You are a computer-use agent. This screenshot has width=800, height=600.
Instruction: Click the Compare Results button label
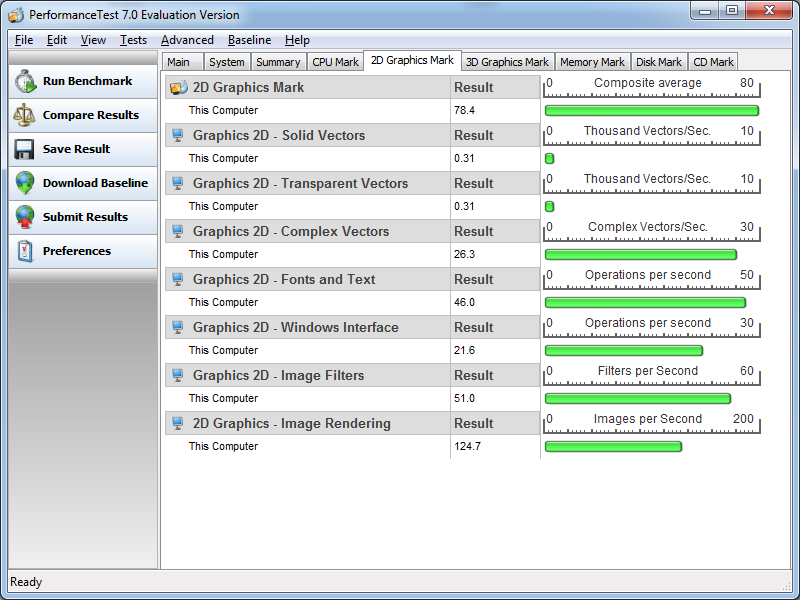point(91,115)
